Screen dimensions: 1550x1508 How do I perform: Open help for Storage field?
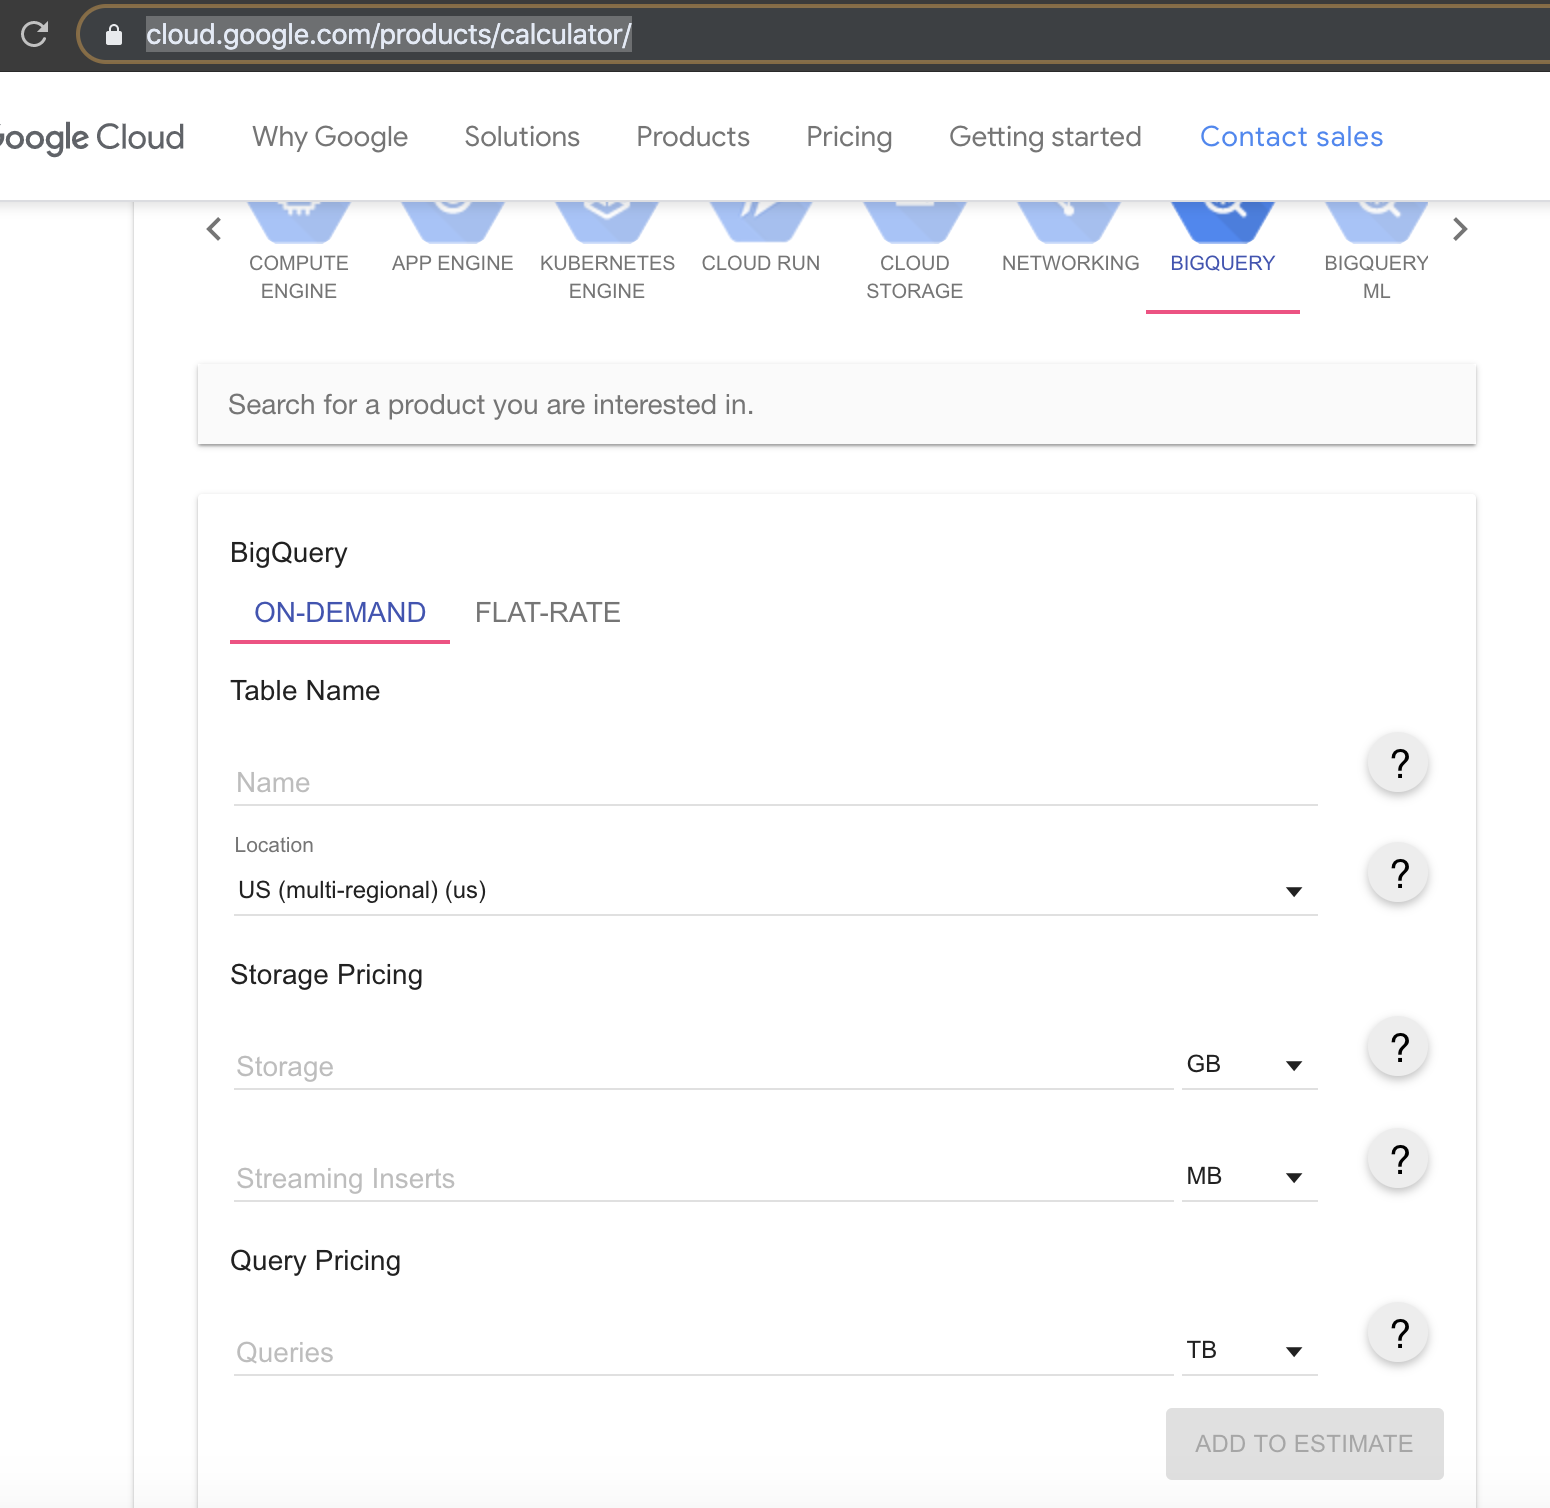tap(1398, 1047)
